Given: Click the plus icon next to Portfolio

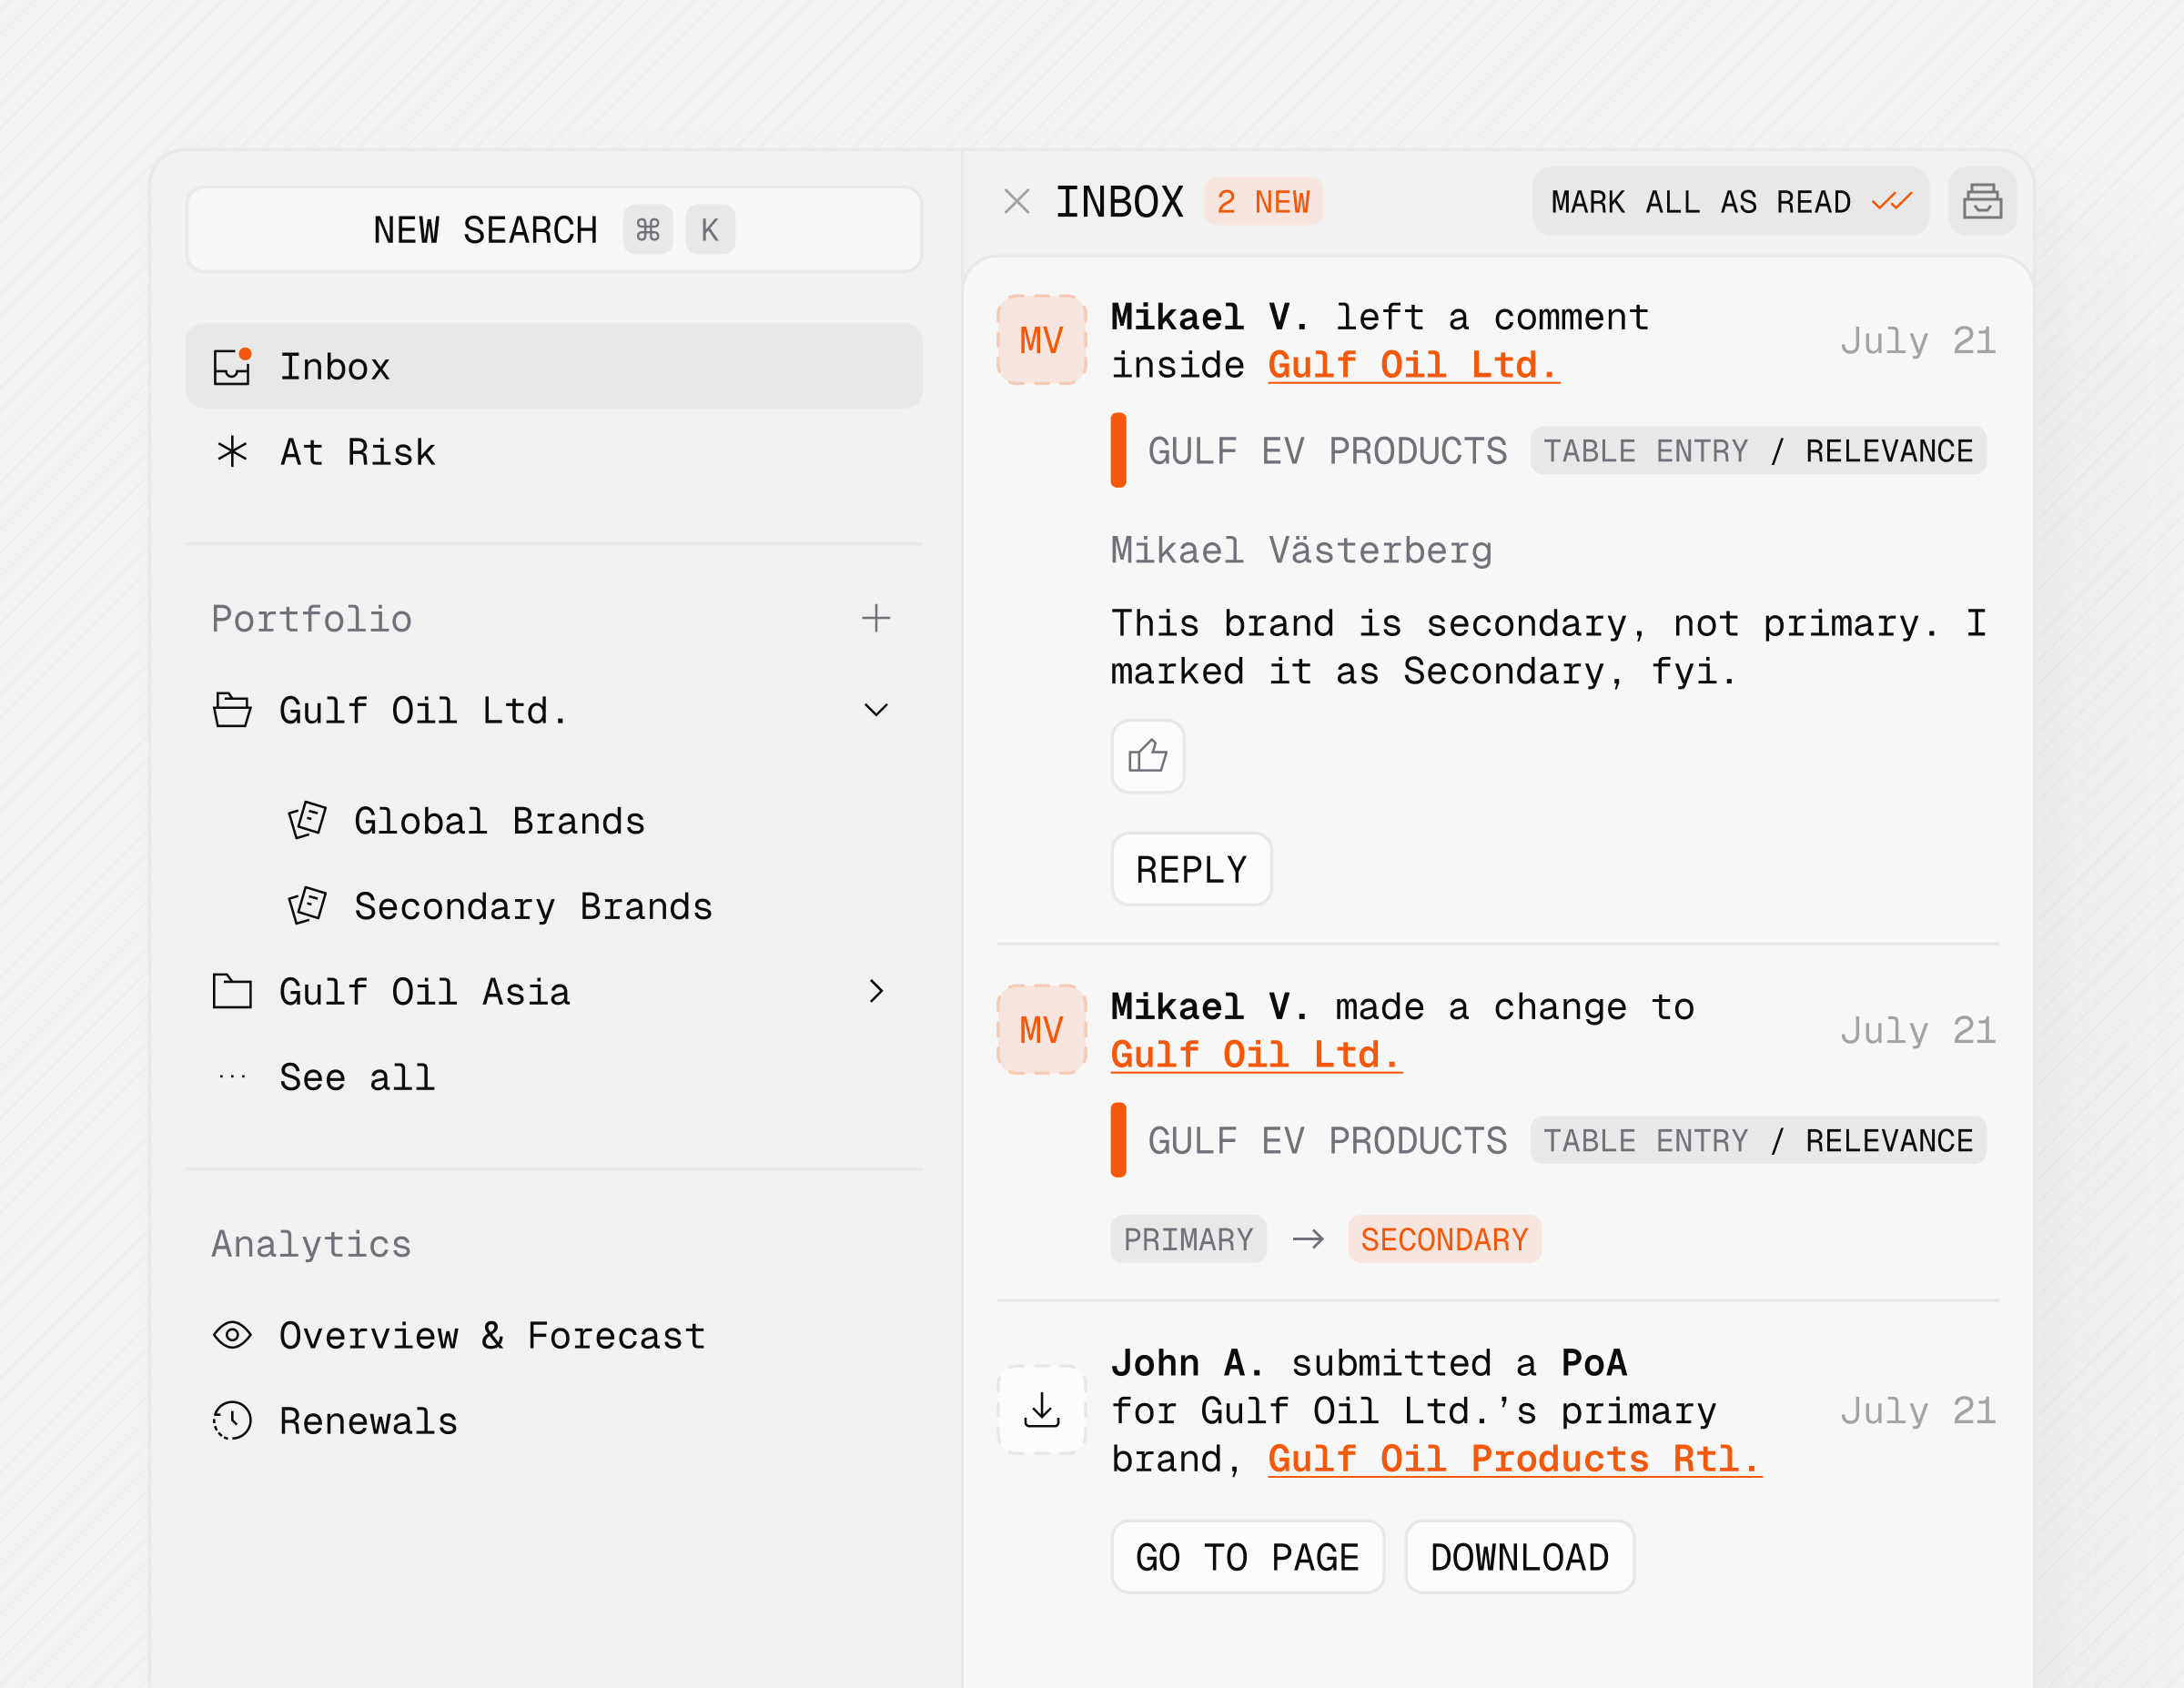Looking at the screenshot, I should coord(875,618).
